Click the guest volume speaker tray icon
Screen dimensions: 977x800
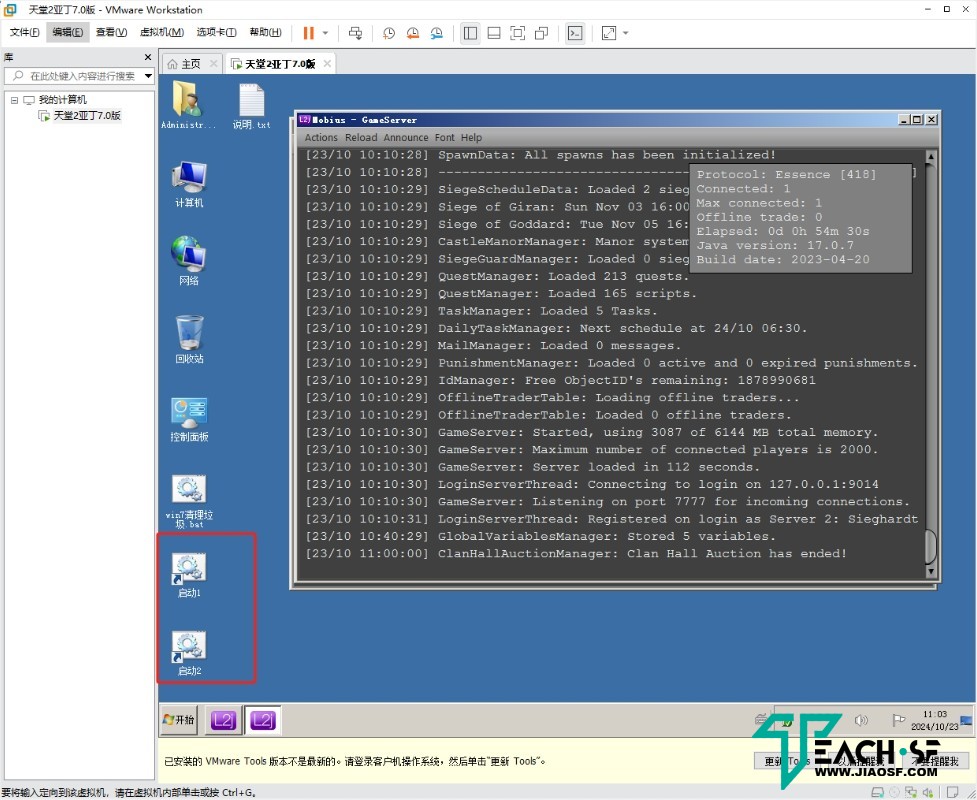click(862, 720)
